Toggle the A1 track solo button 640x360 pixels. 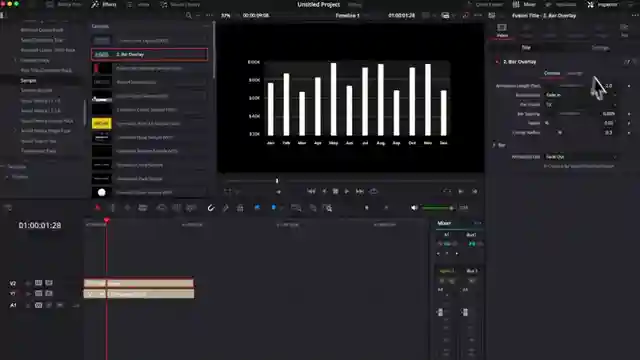(x=49, y=305)
